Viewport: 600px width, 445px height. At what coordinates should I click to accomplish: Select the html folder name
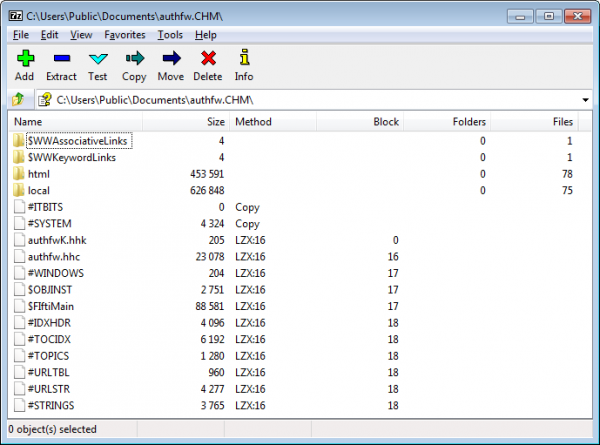click(x=39, y=174)
